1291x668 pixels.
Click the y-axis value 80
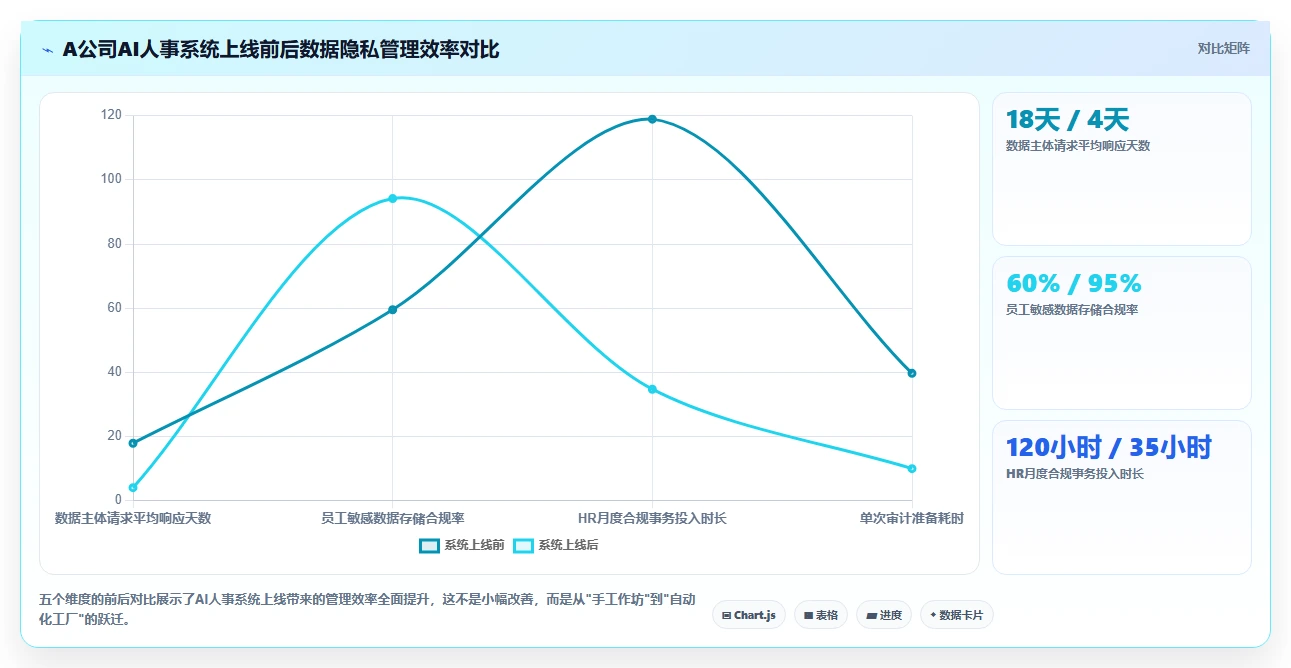point(114,243)
